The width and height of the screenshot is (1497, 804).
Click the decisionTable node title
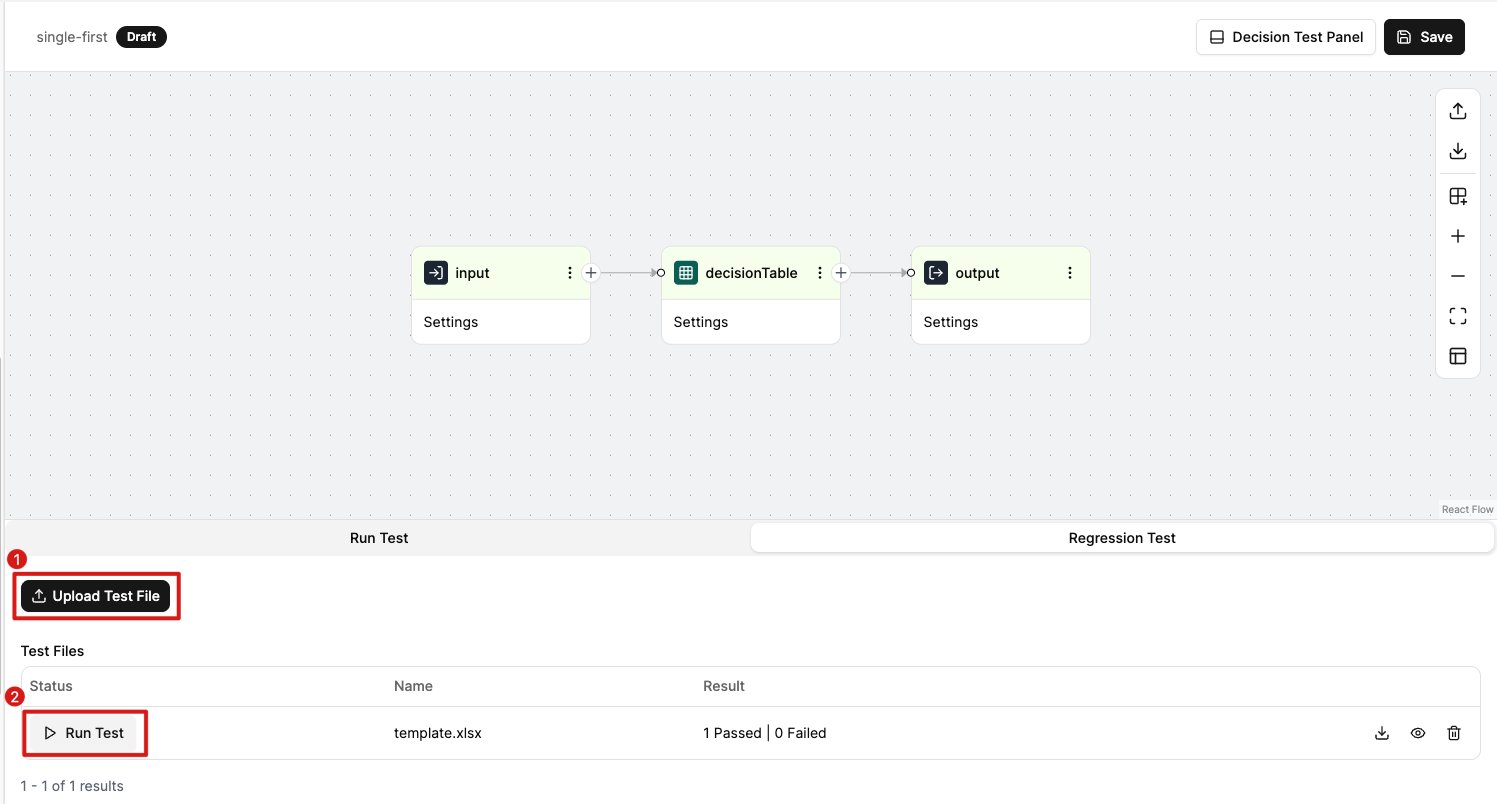click(x=752, y=273)
